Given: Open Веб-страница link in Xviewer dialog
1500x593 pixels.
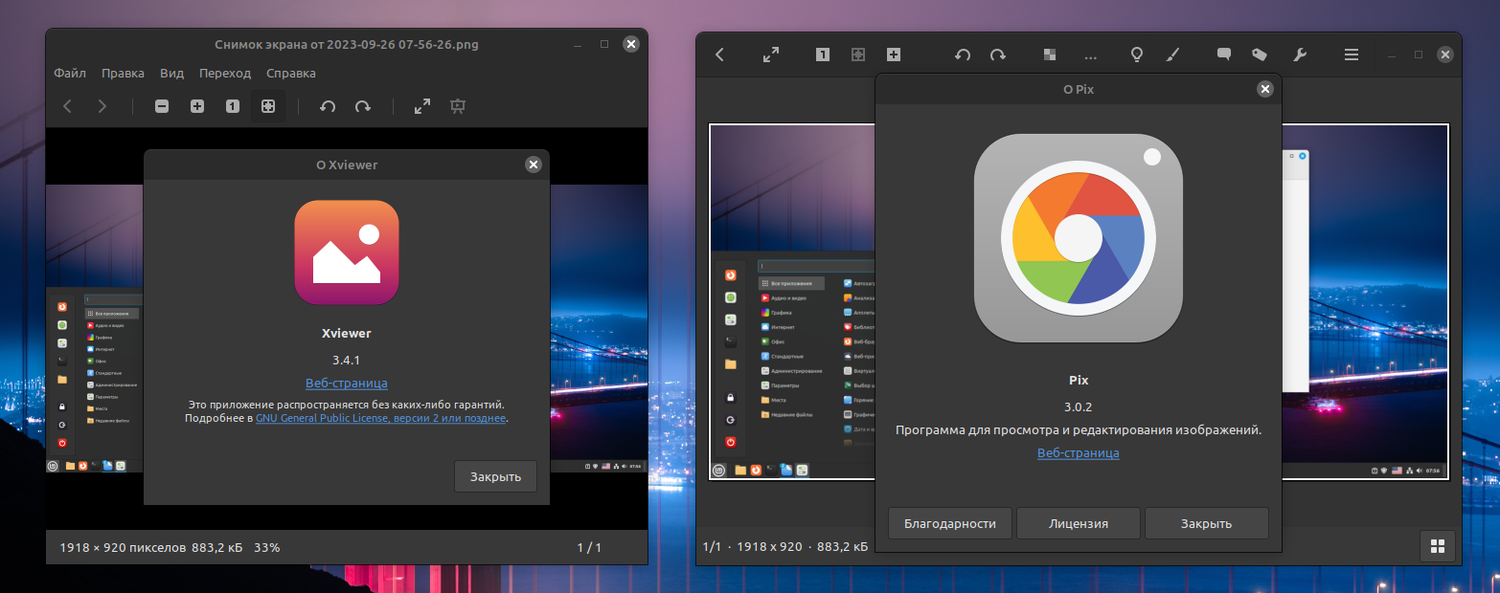Looking at the screenshot, I should pyautogui.click(x=346, y=383).
